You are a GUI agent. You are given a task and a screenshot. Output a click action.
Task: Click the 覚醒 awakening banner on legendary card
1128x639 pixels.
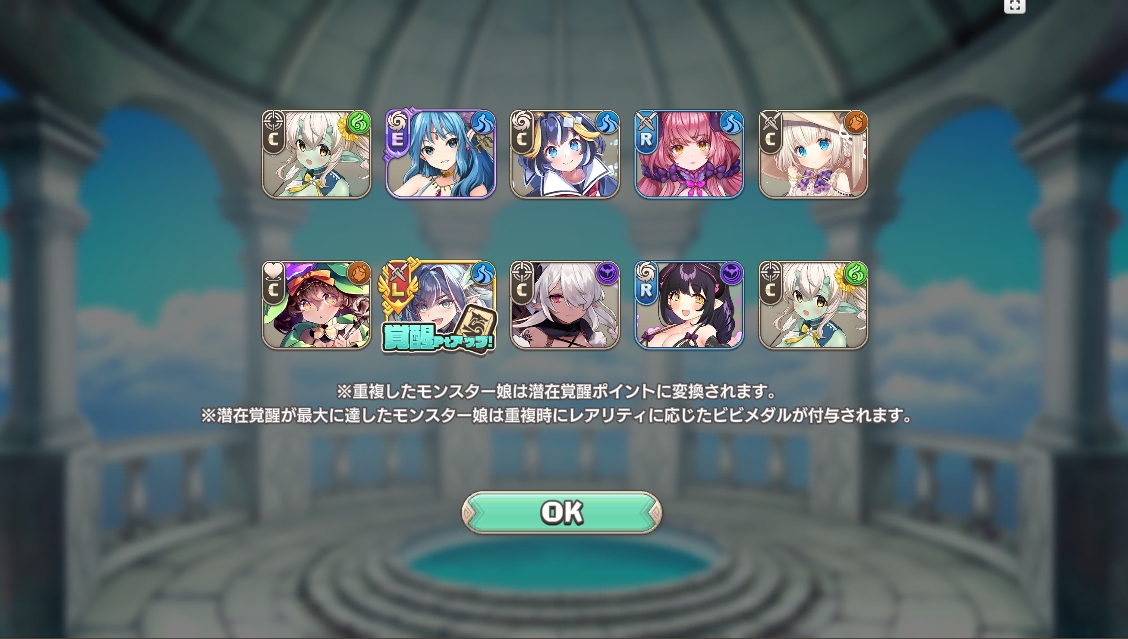tap(438, 336)
